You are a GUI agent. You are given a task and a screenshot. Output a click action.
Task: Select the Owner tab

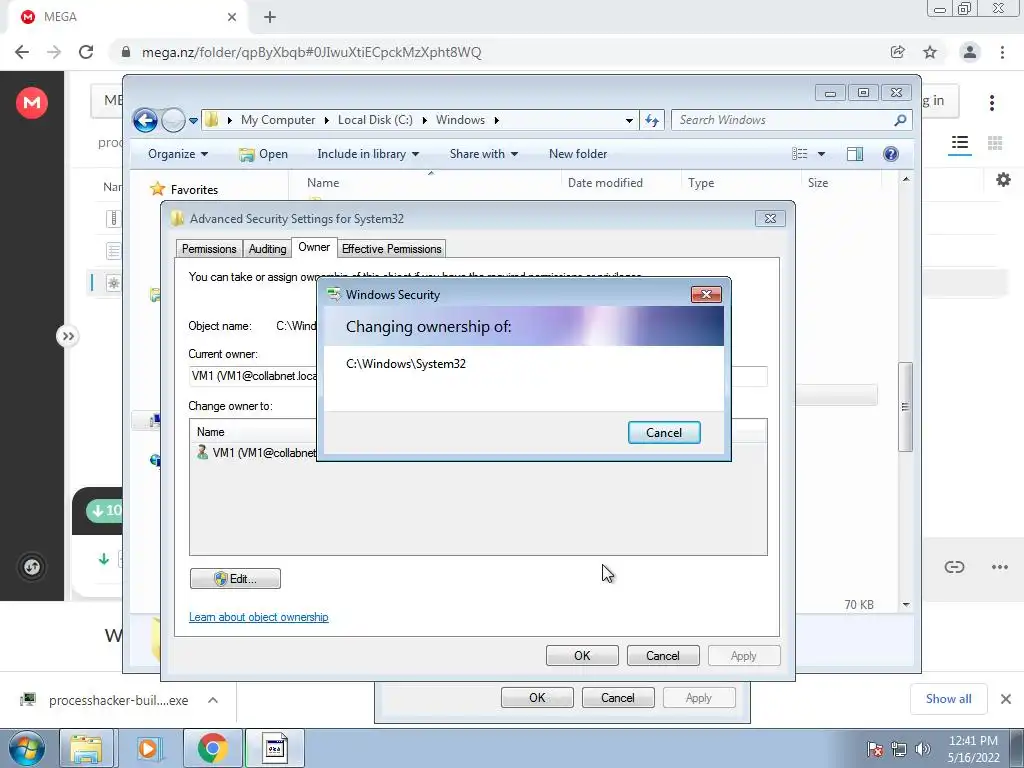pyautogui.click(x=313, y=247)
